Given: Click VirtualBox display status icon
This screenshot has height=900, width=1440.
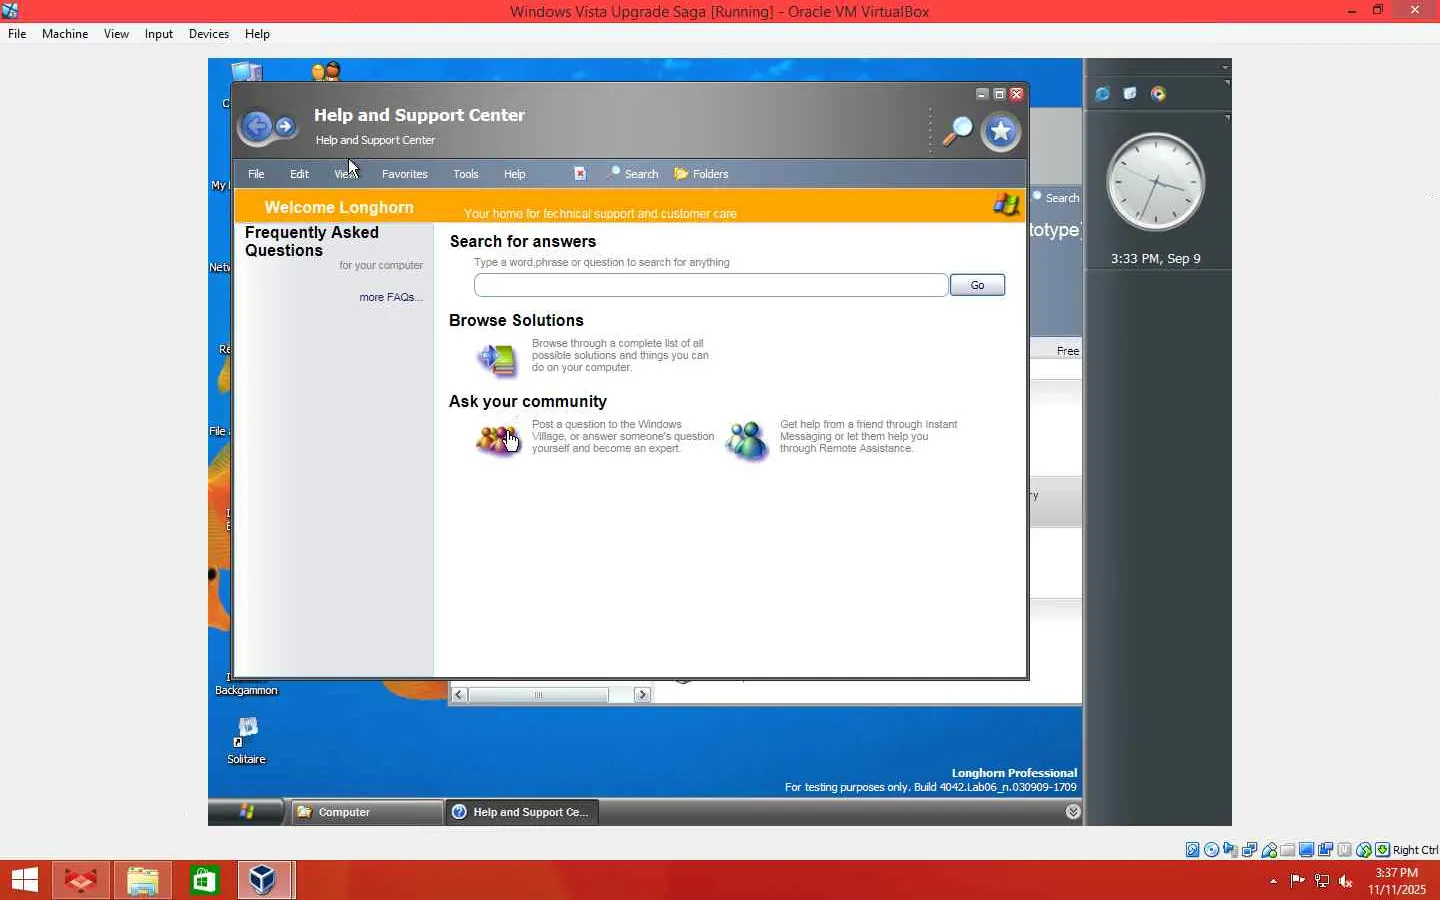Looking at the screenshot, I should (x=1306, y=850).
